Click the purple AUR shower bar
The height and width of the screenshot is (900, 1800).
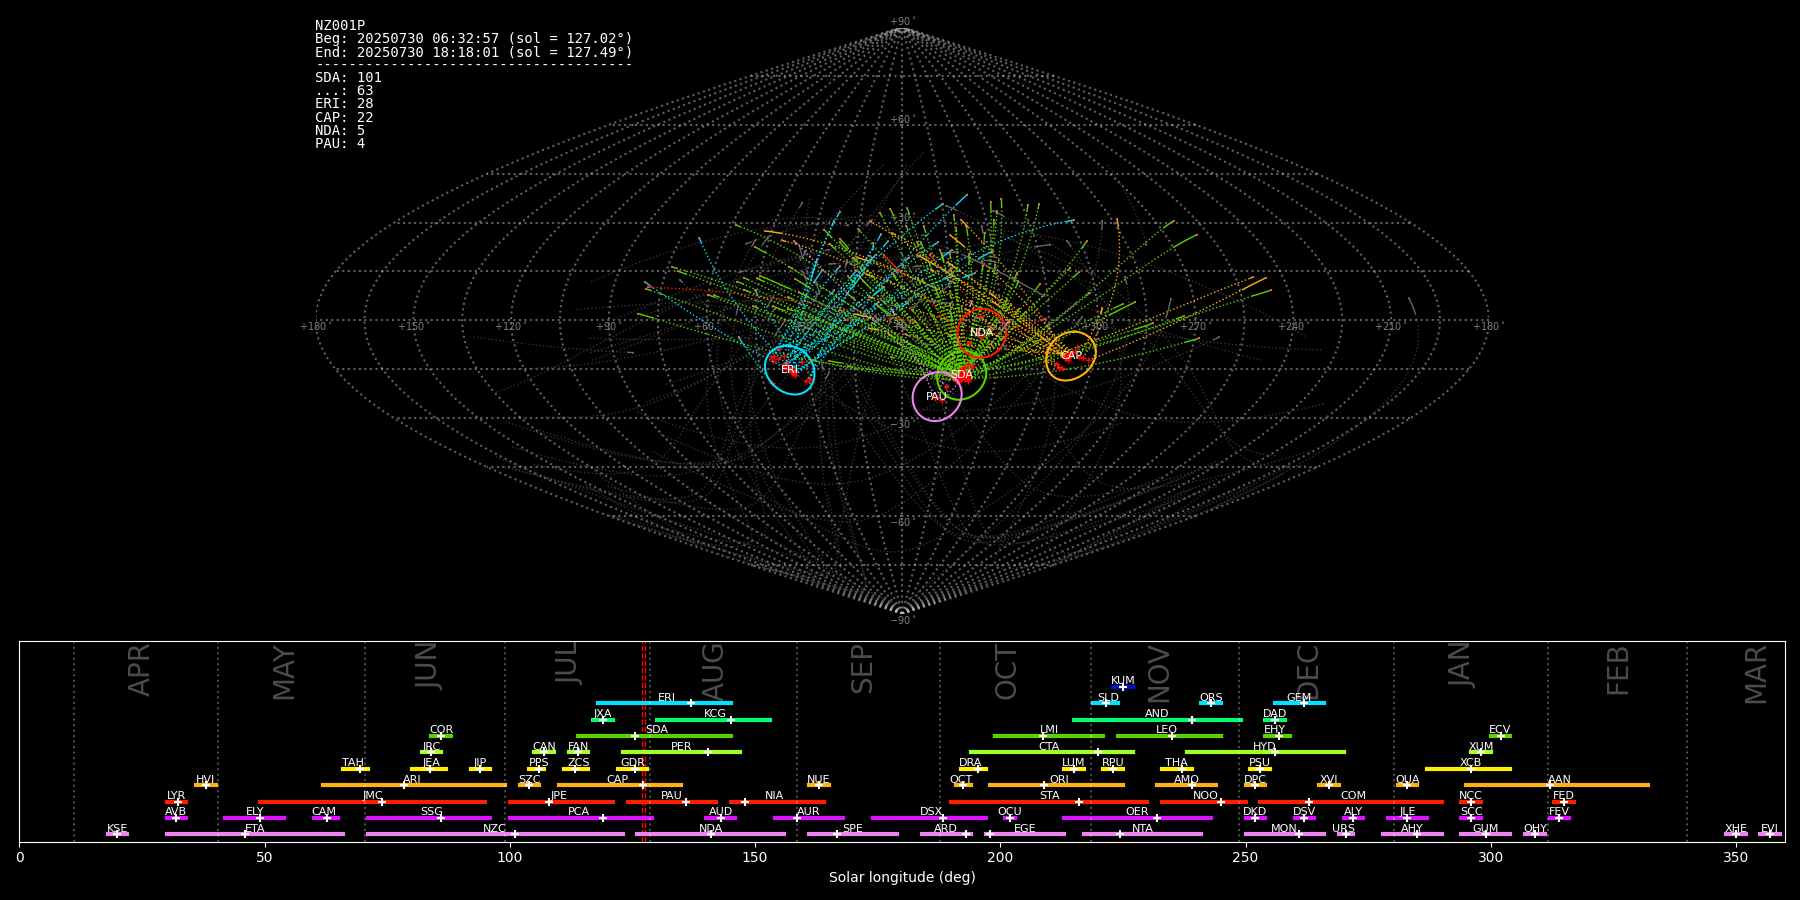click(808, 818)
